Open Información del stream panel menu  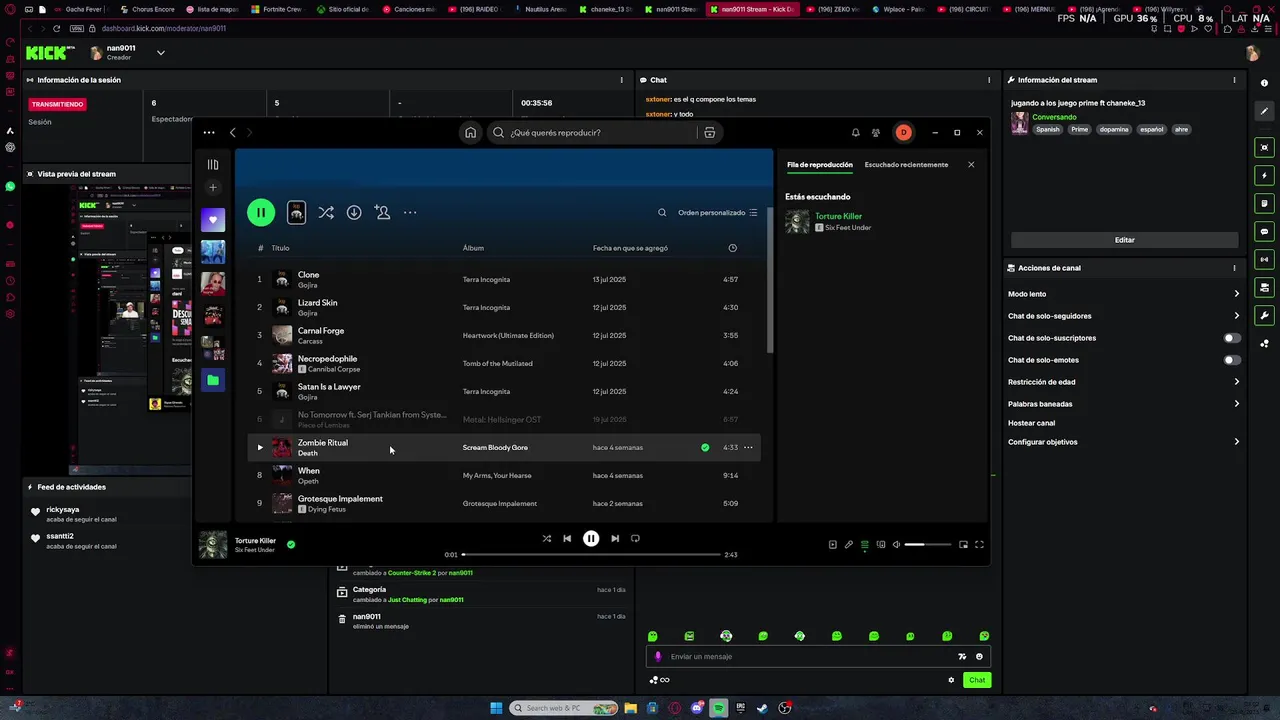(1234, 80)
